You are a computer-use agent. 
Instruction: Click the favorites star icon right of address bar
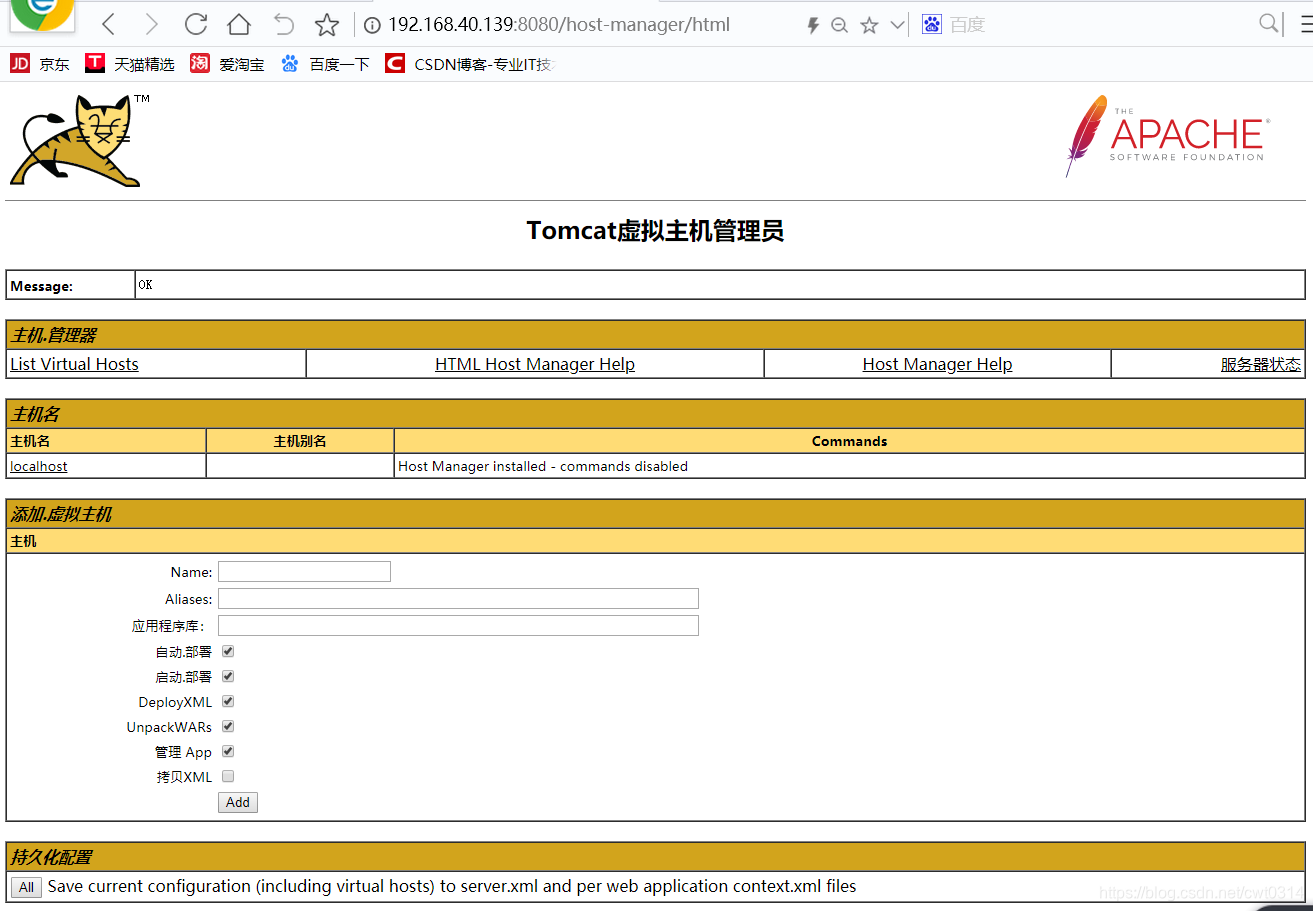point(869,25)
